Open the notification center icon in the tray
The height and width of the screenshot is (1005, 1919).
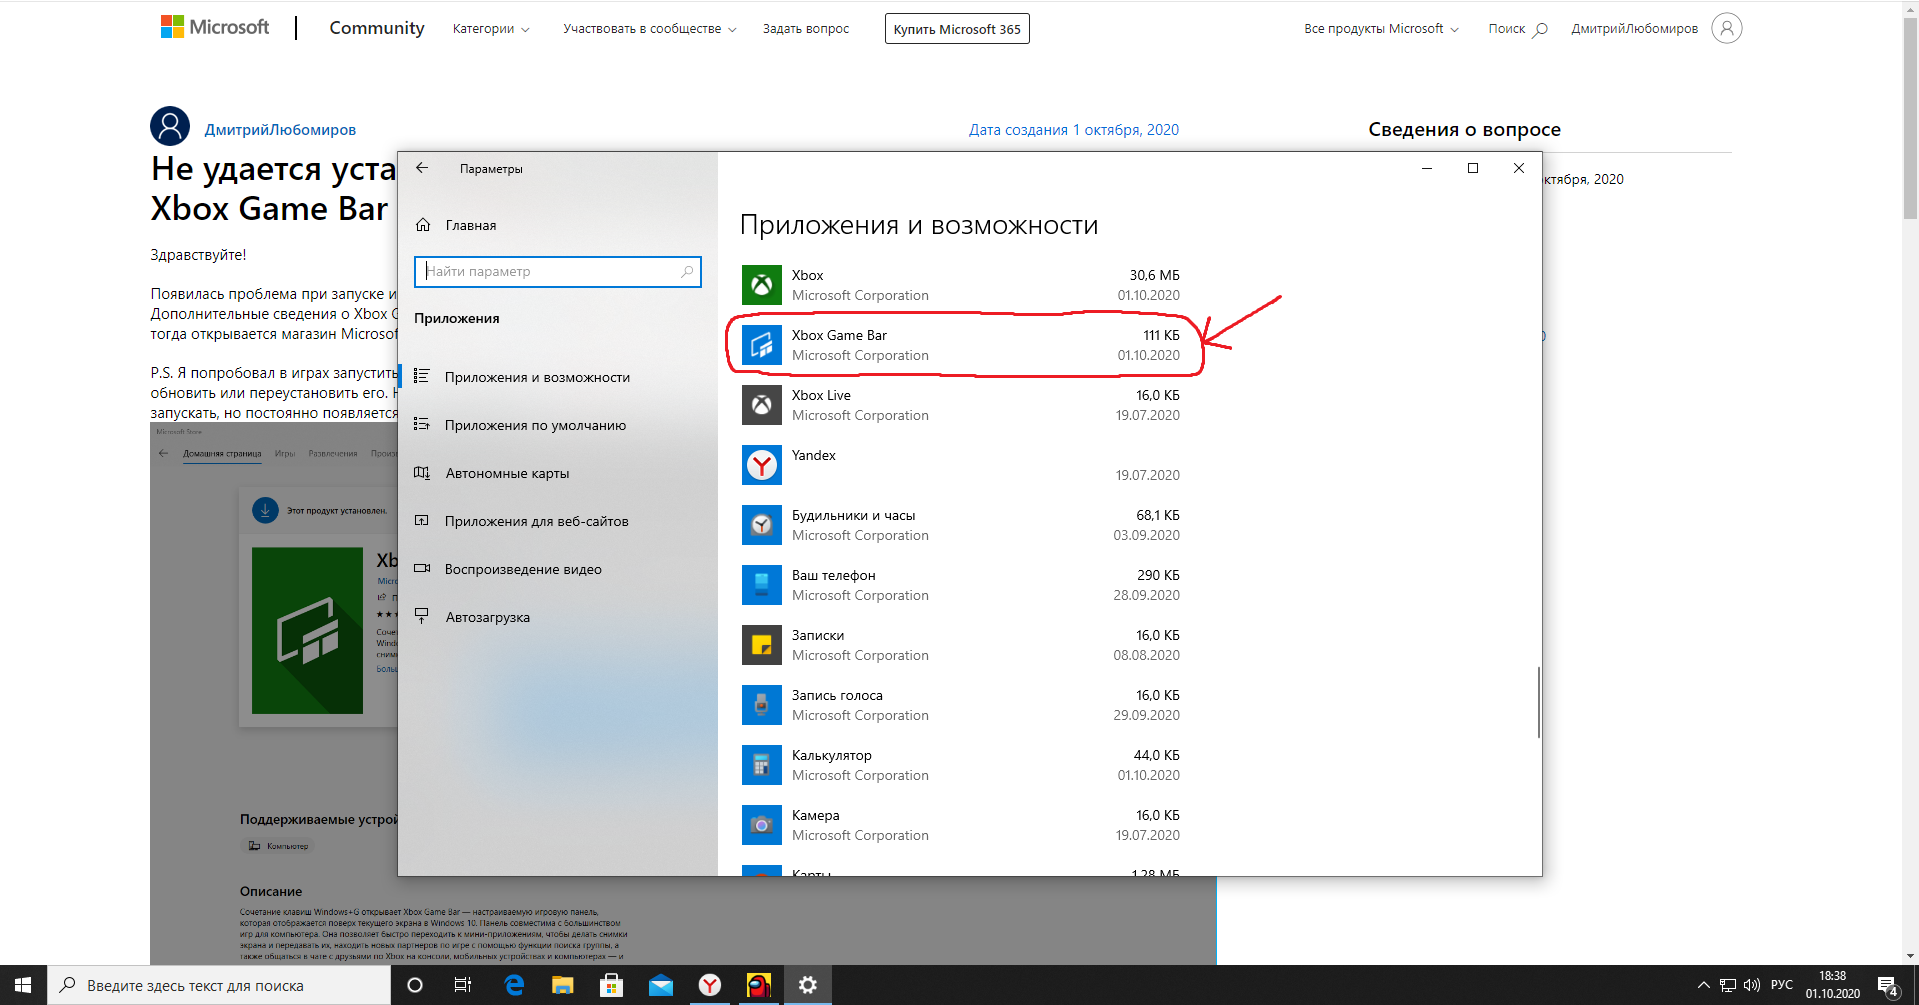[x=1887, y=986]
